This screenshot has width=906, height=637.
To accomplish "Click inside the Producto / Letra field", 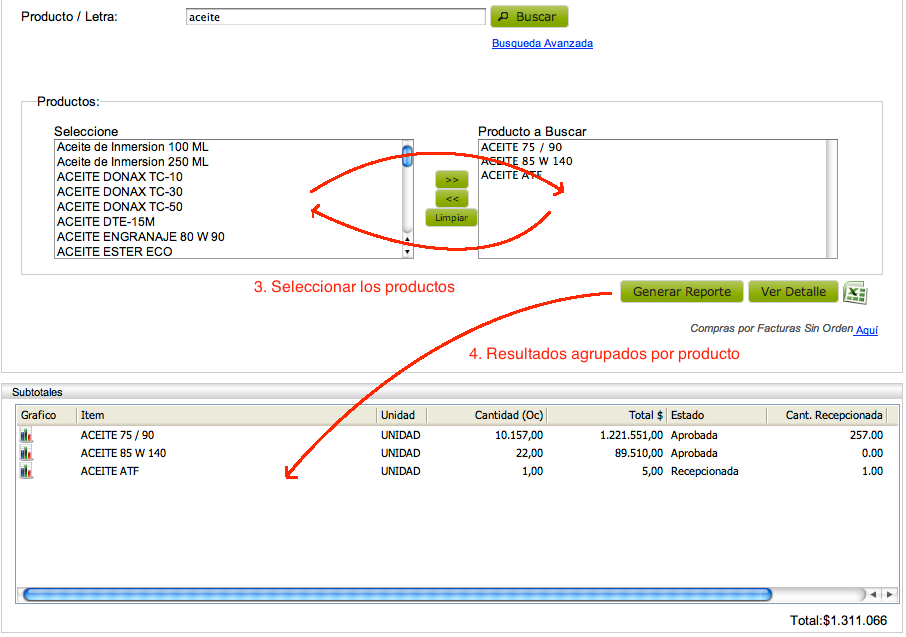I will pyautogui.click(x=335, y=15).
